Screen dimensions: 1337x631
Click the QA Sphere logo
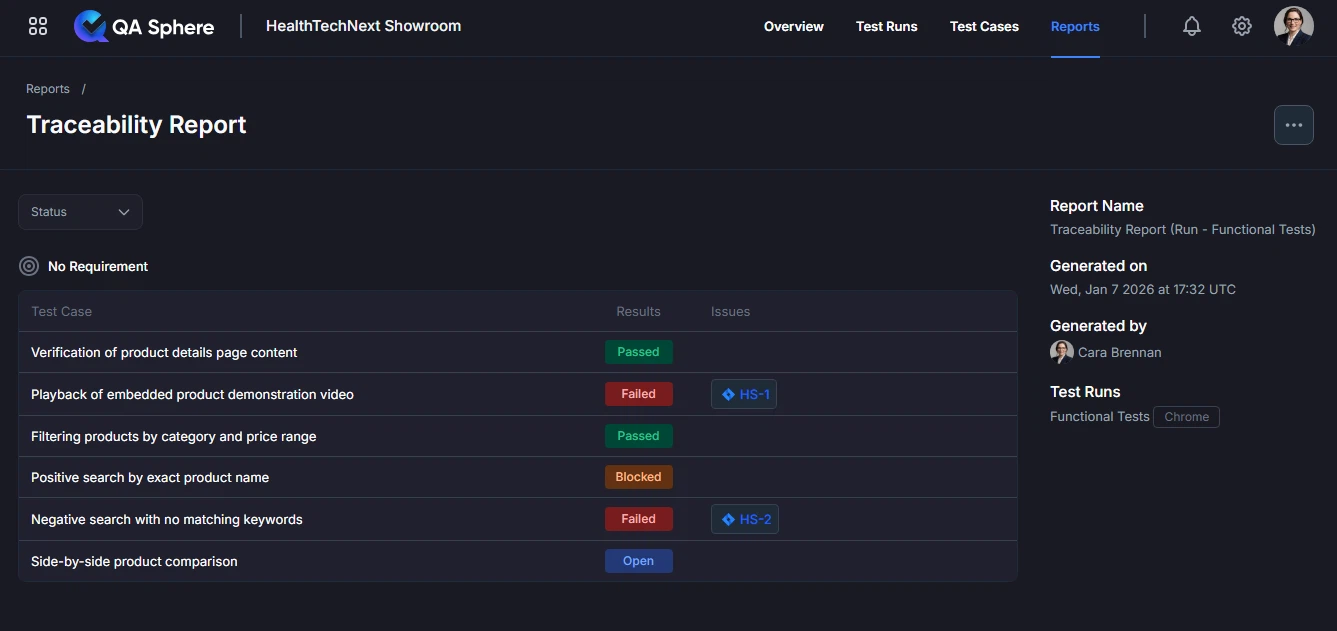click(x=144, y=27)
